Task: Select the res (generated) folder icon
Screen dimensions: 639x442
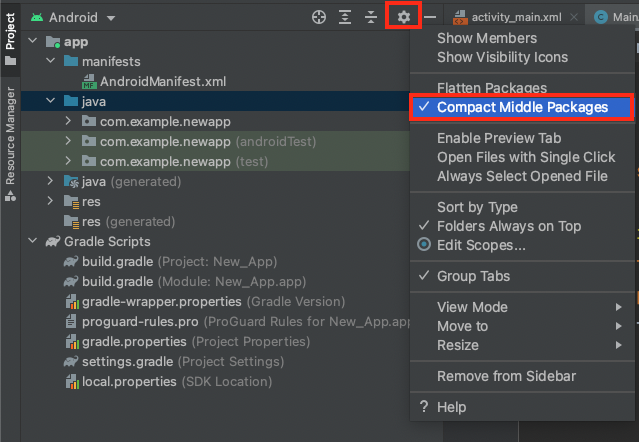Action: click(71, 222)
